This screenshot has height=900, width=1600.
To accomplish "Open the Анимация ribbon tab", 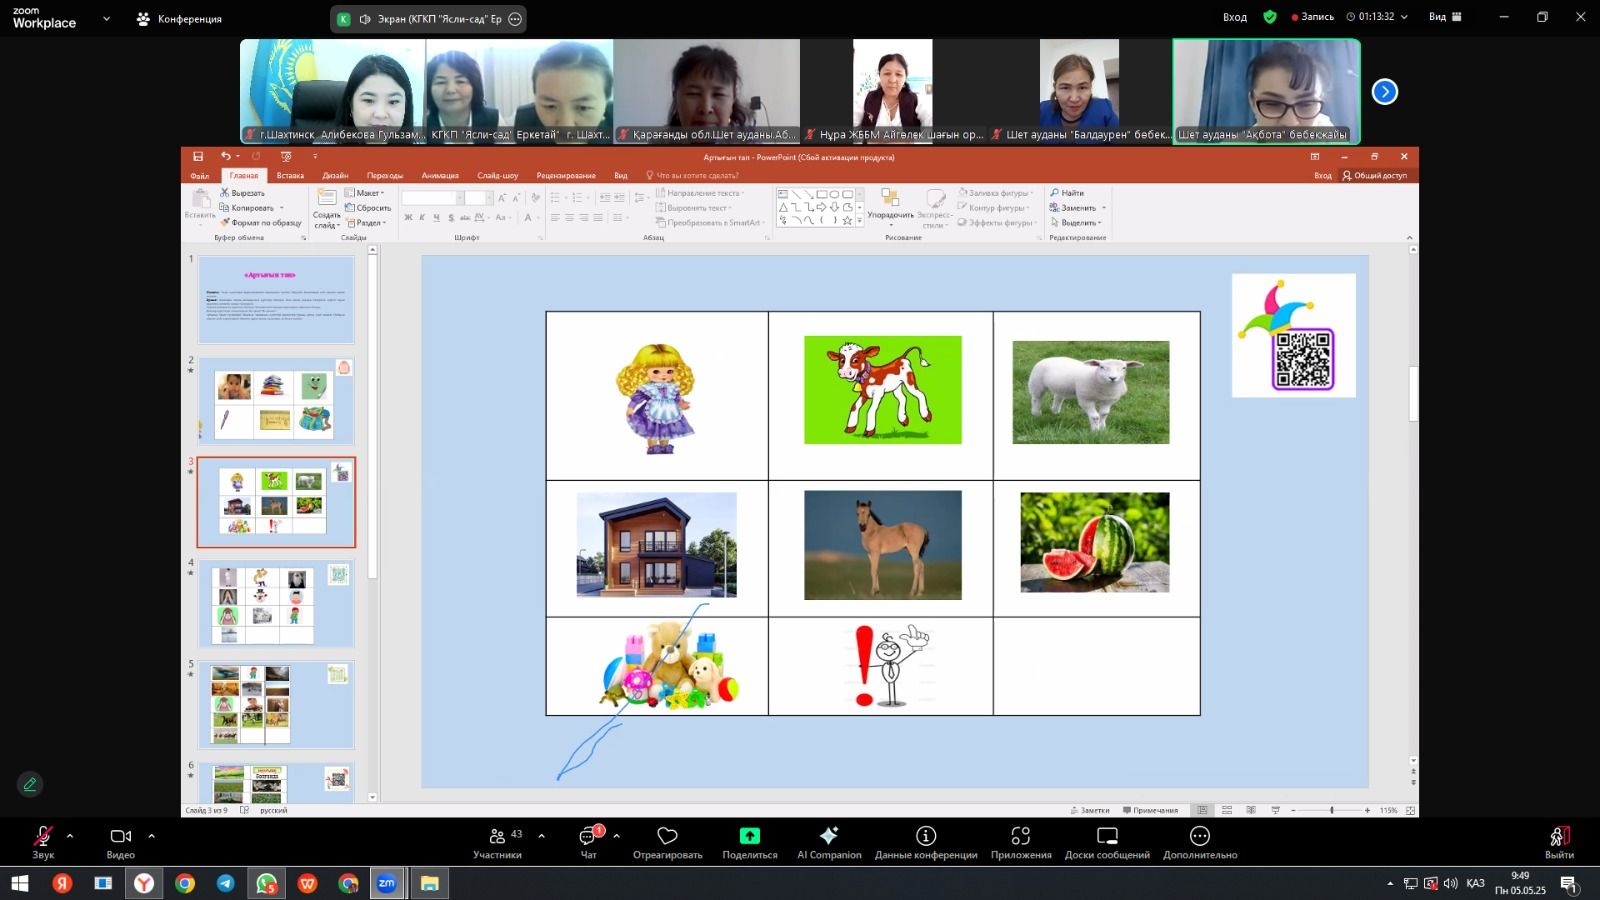I will [440, 175].
